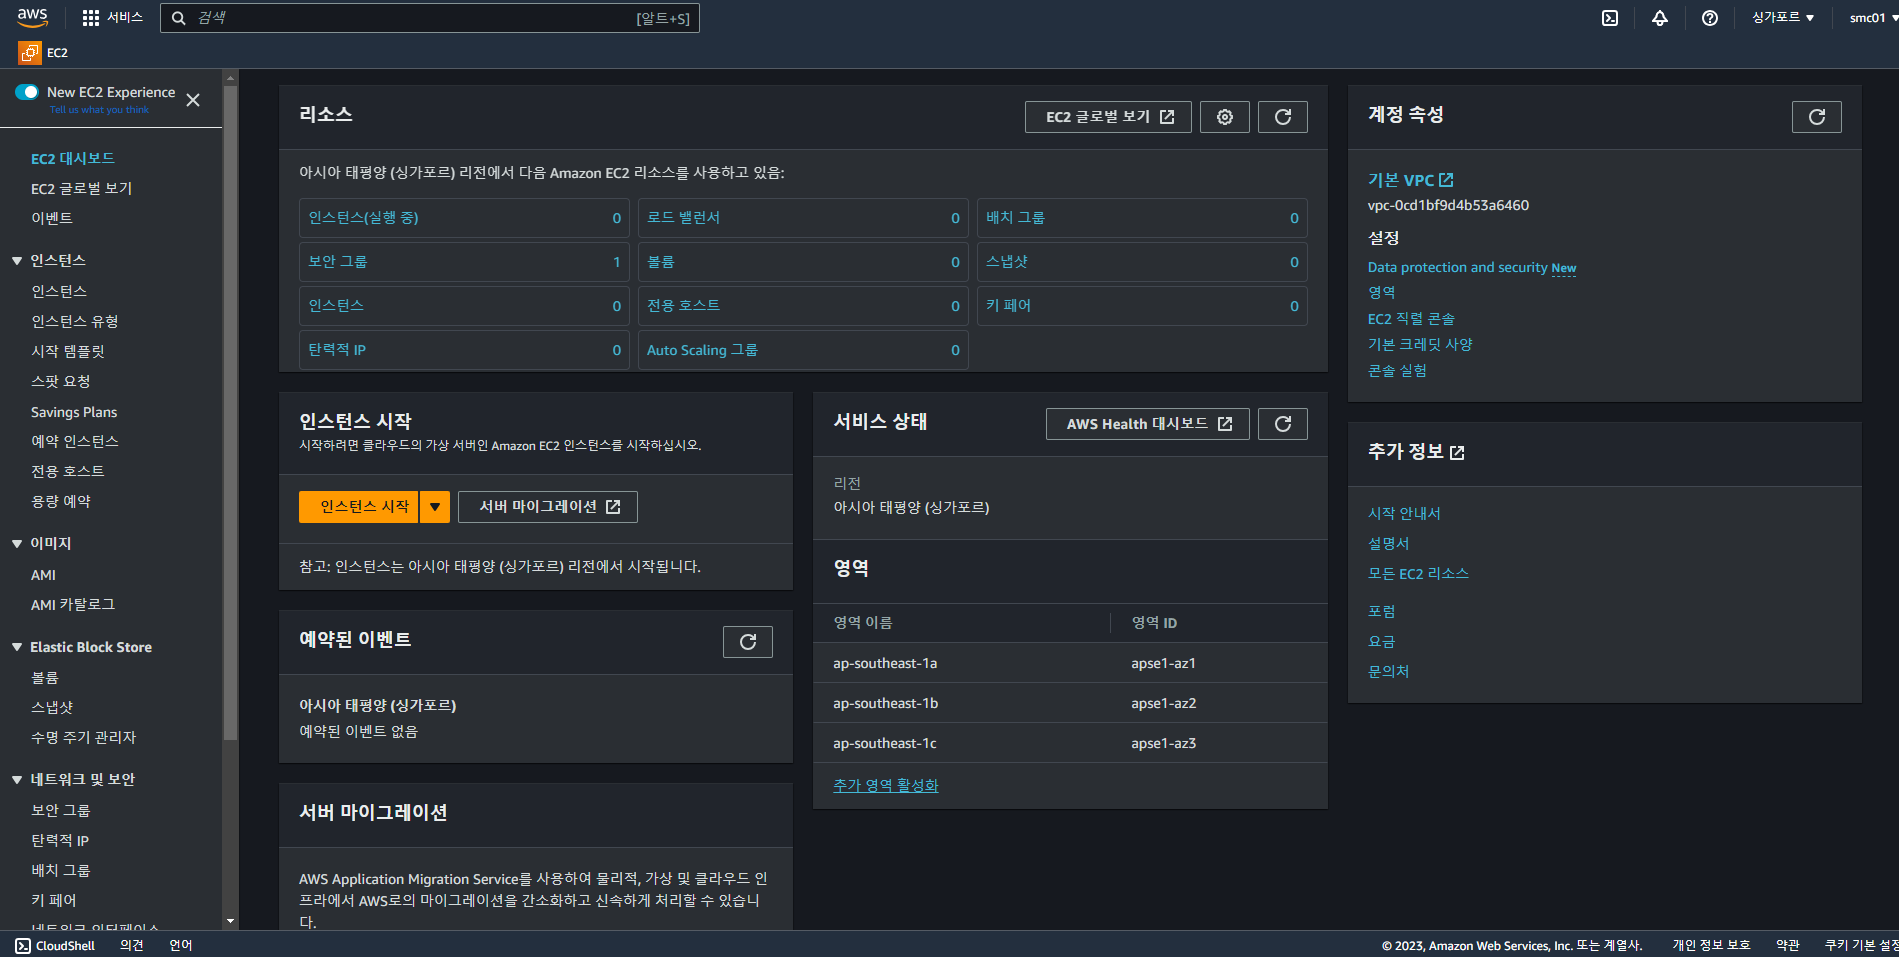Screen dimensions: 1899x957
Task: Click 추가 영역 활성화 link
Action: pos(886,785)
